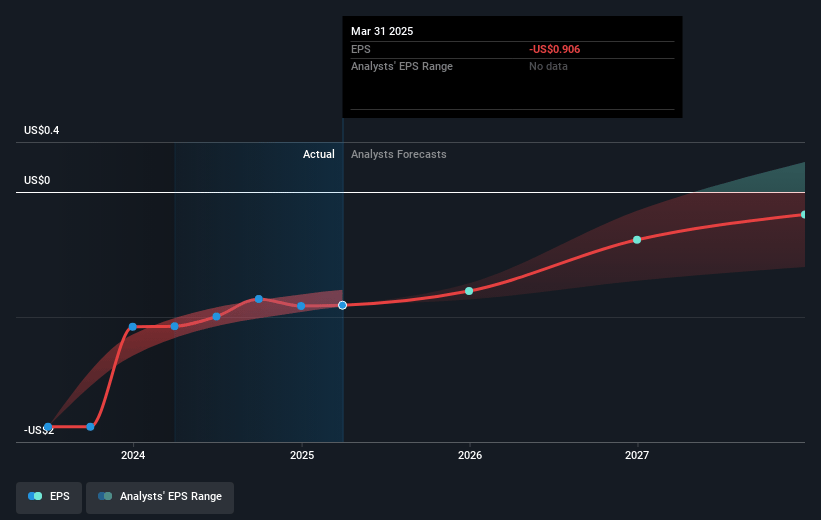Click the 'US$0.4' axis label
821x520 pixels.
[41, 130]
